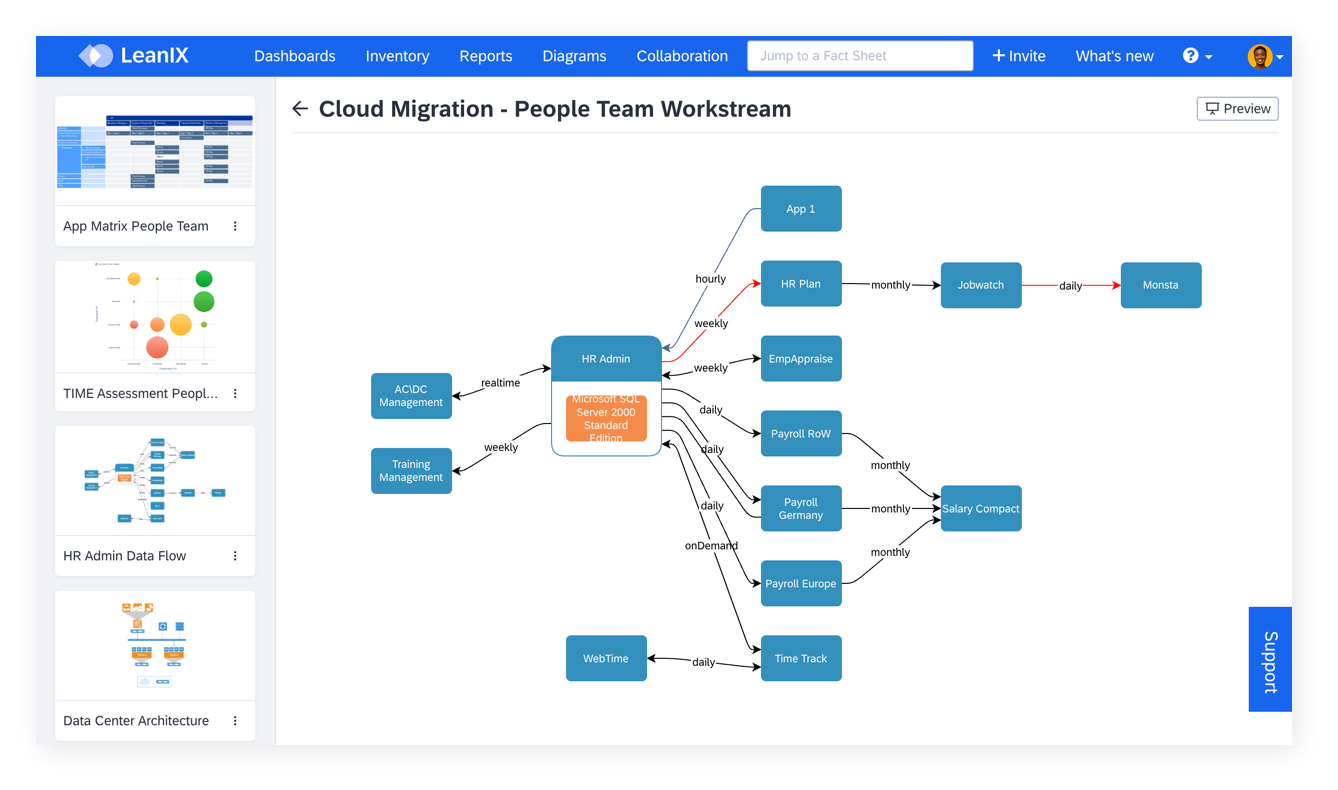This screenshot has height=790, width=1338.
Task: Select the Jobwatch node
Action: pos(981,285)
